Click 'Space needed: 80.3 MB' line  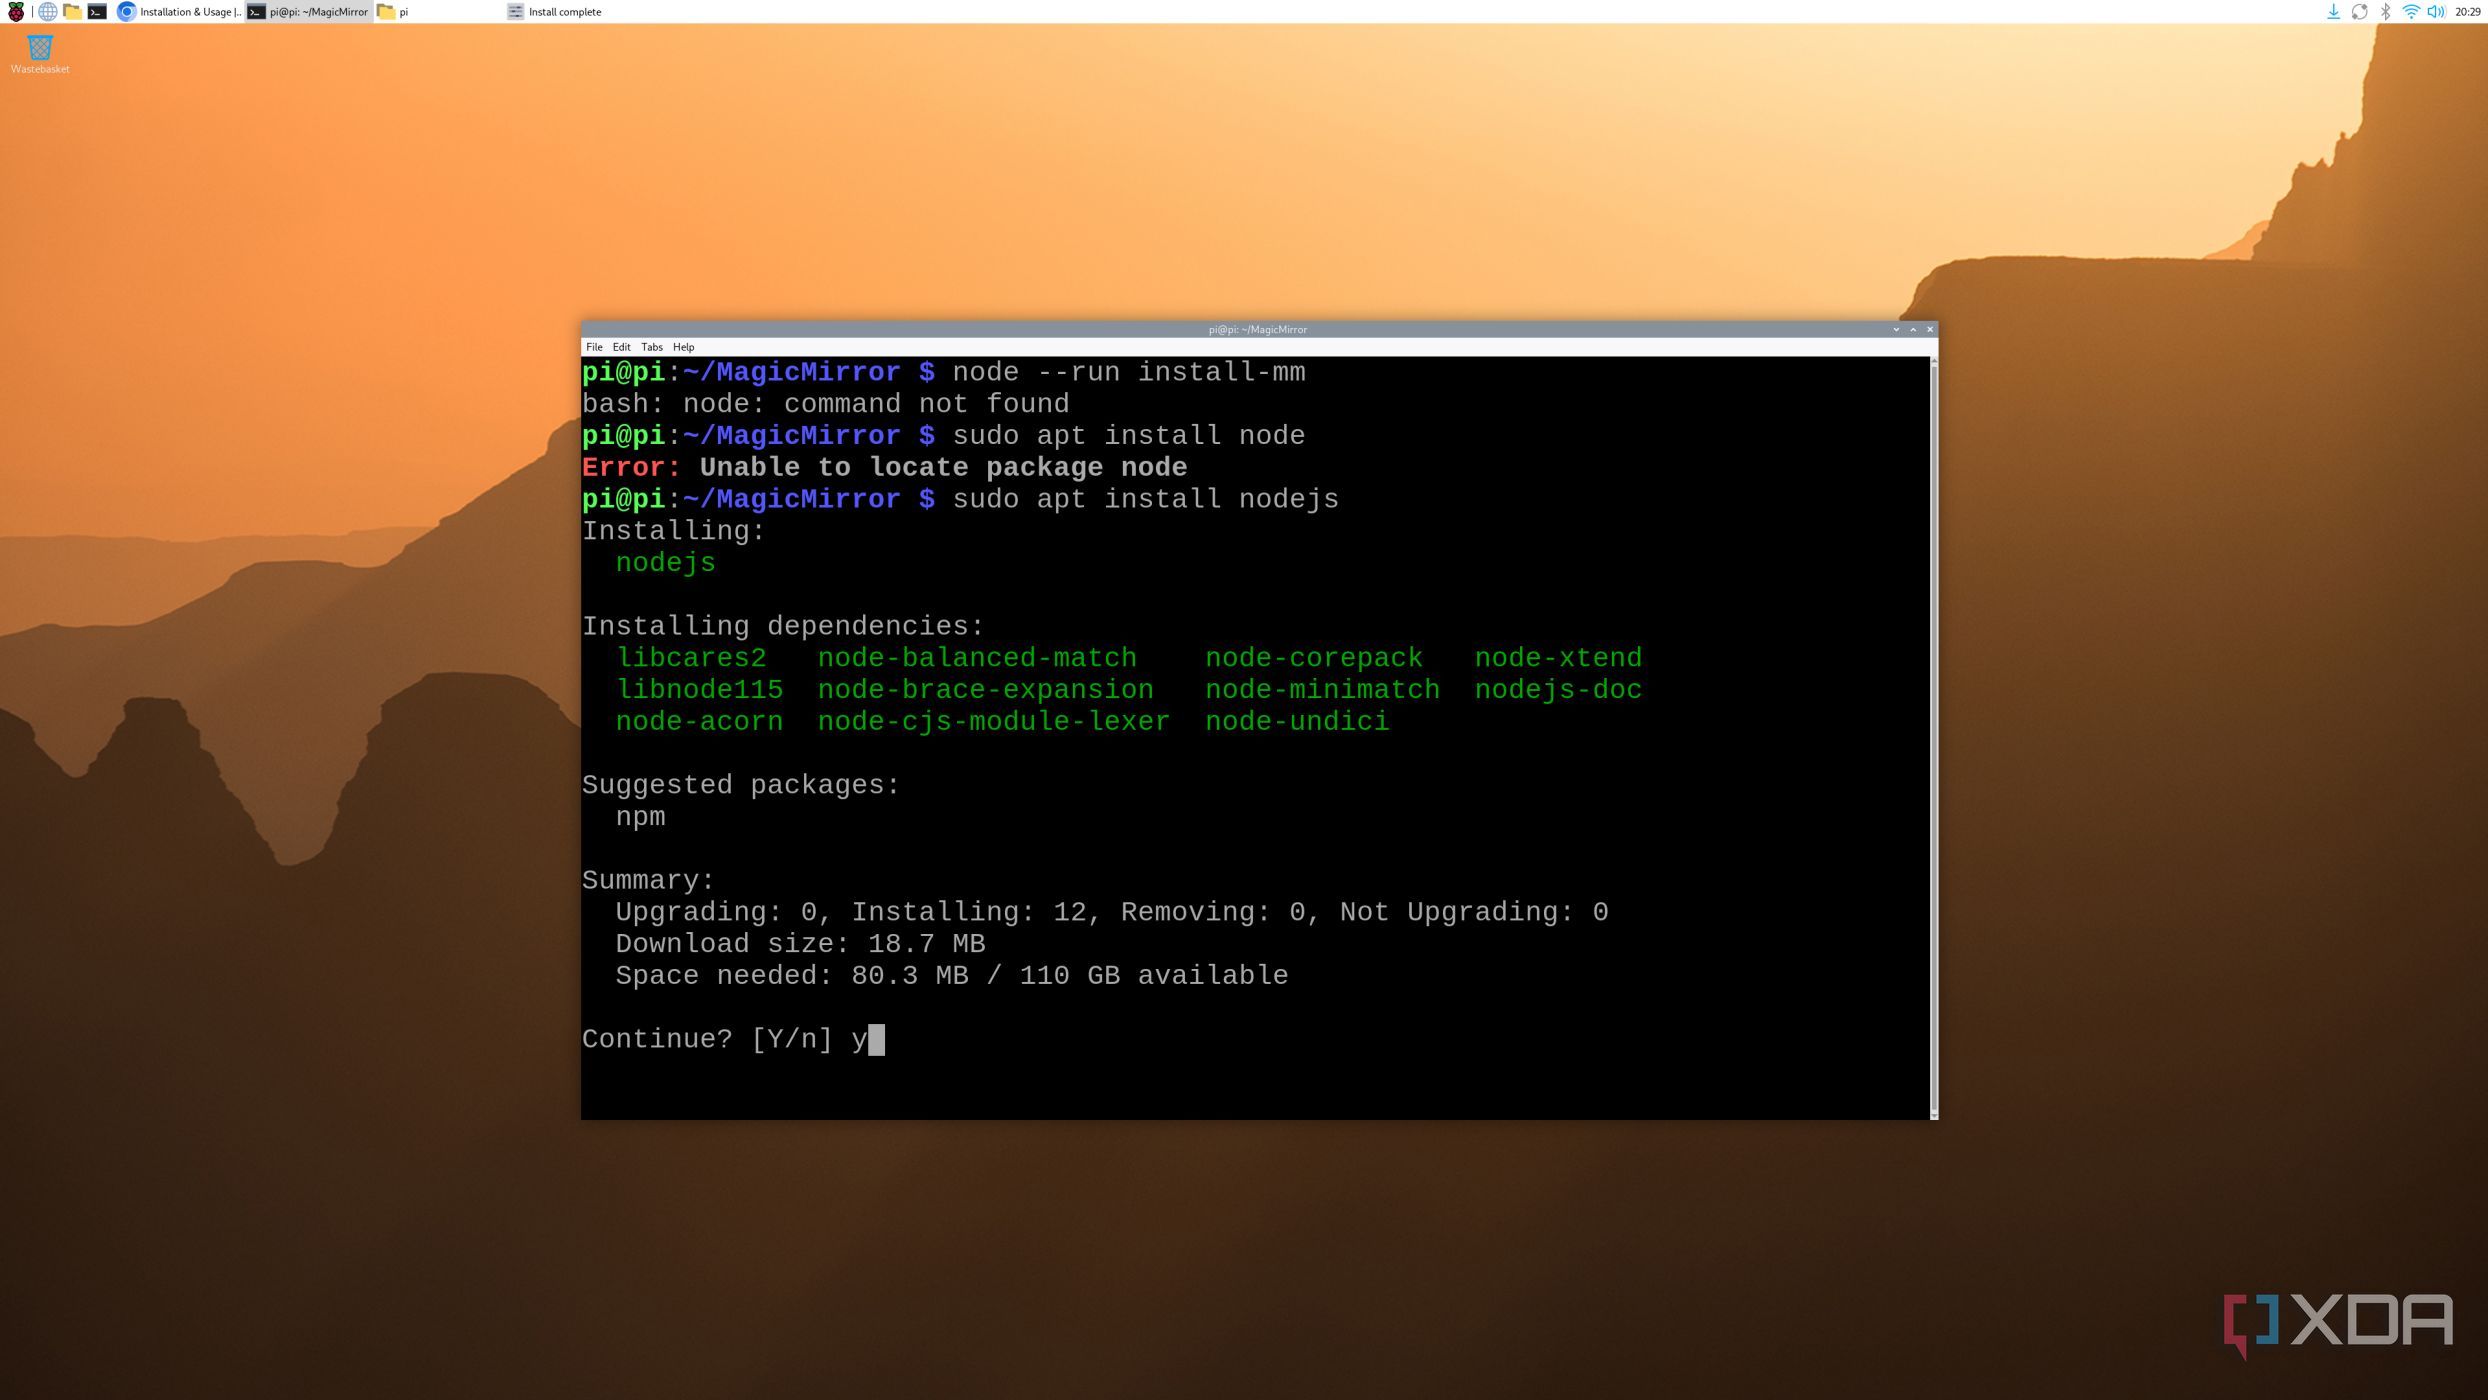pos(951,976)
